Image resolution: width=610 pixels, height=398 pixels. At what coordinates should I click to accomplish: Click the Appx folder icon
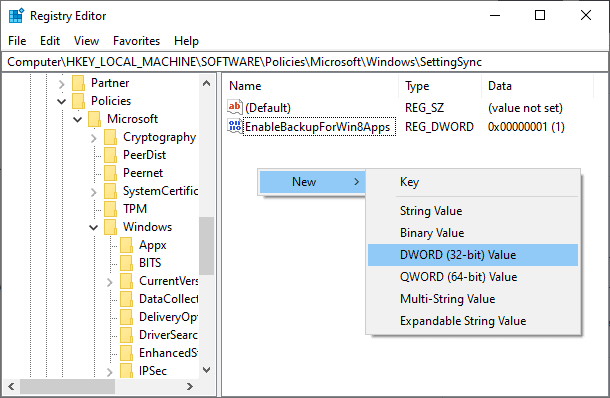[126, 245]
